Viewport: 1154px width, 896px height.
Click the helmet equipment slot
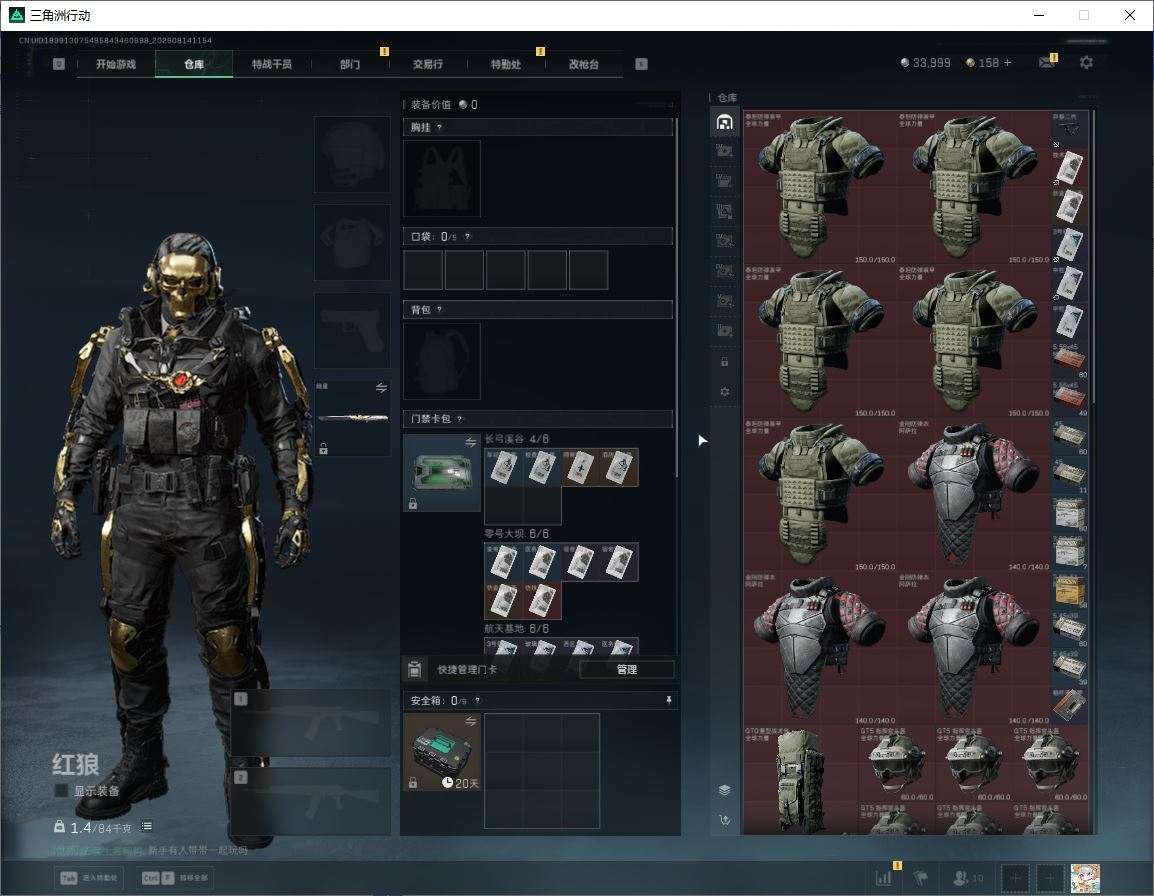(x=353, y=155)
